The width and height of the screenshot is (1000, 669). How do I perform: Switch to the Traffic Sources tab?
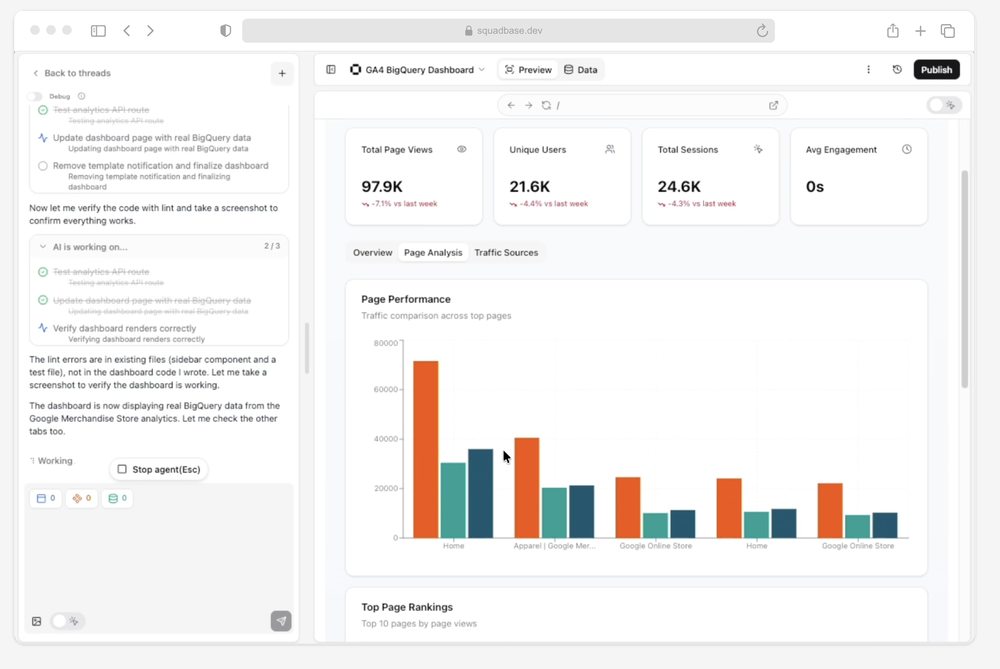[506, 253]
